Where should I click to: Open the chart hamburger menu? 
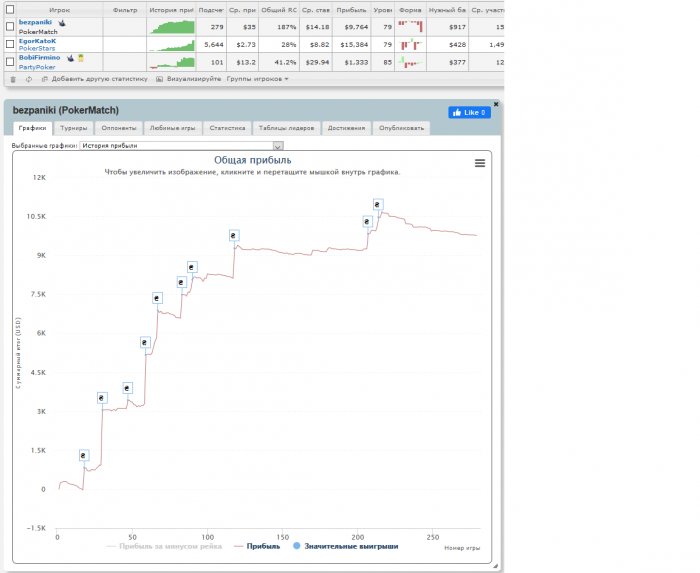[x=479, y=163]
